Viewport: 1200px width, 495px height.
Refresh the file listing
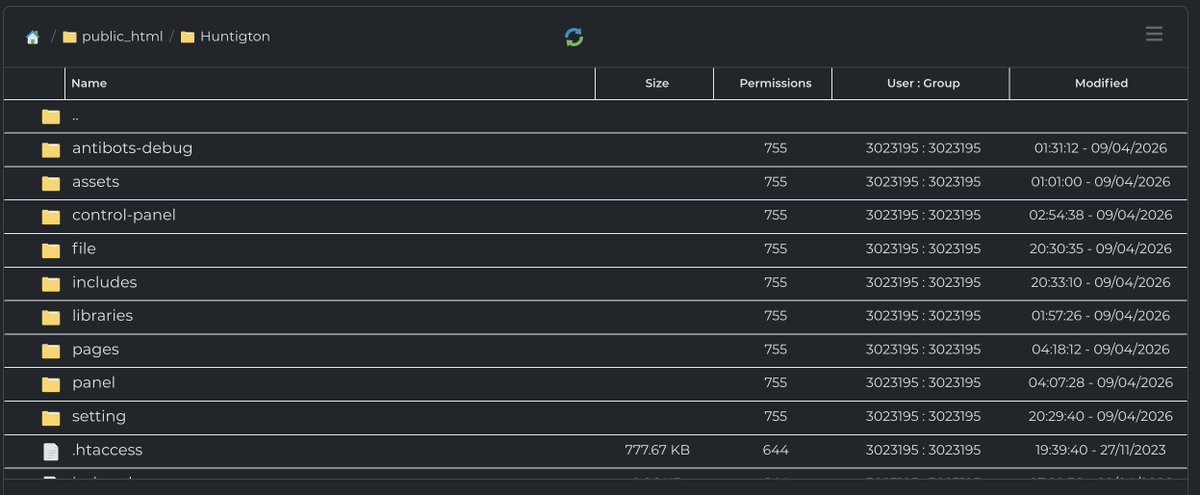coord(574,37)
